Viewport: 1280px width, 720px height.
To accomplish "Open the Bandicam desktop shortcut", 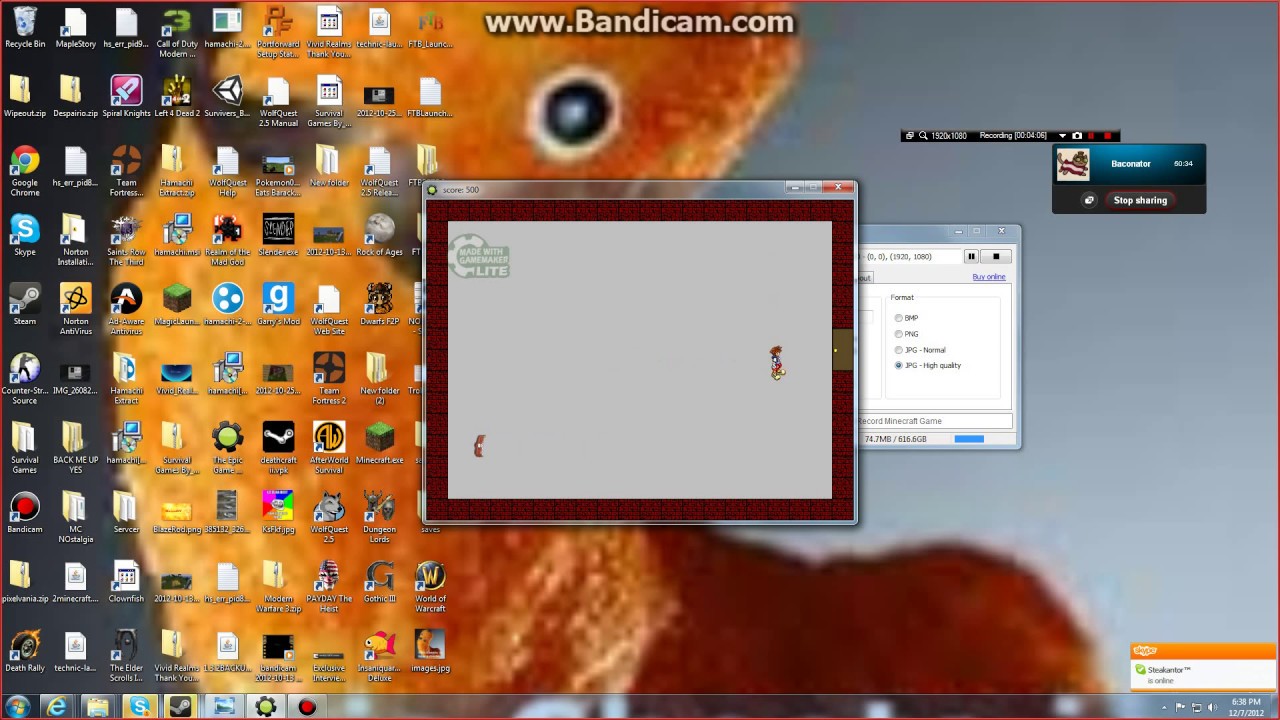I will (25, 513).
